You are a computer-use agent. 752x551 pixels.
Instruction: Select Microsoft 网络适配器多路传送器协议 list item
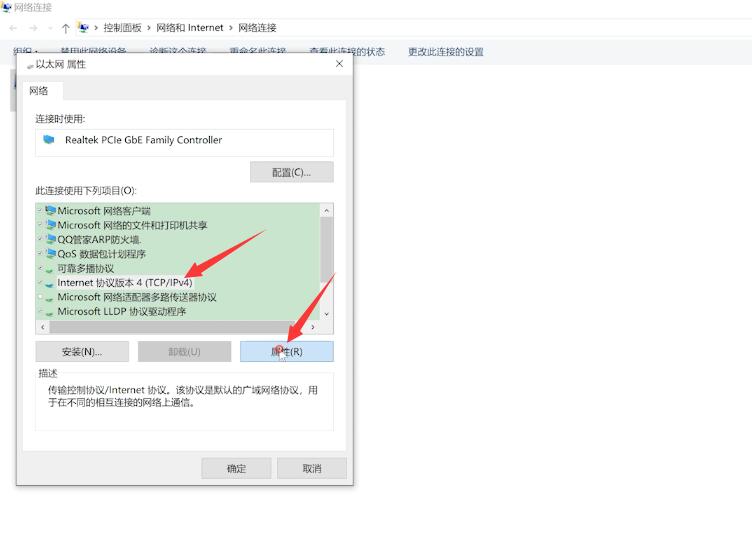tap(137, 297)
